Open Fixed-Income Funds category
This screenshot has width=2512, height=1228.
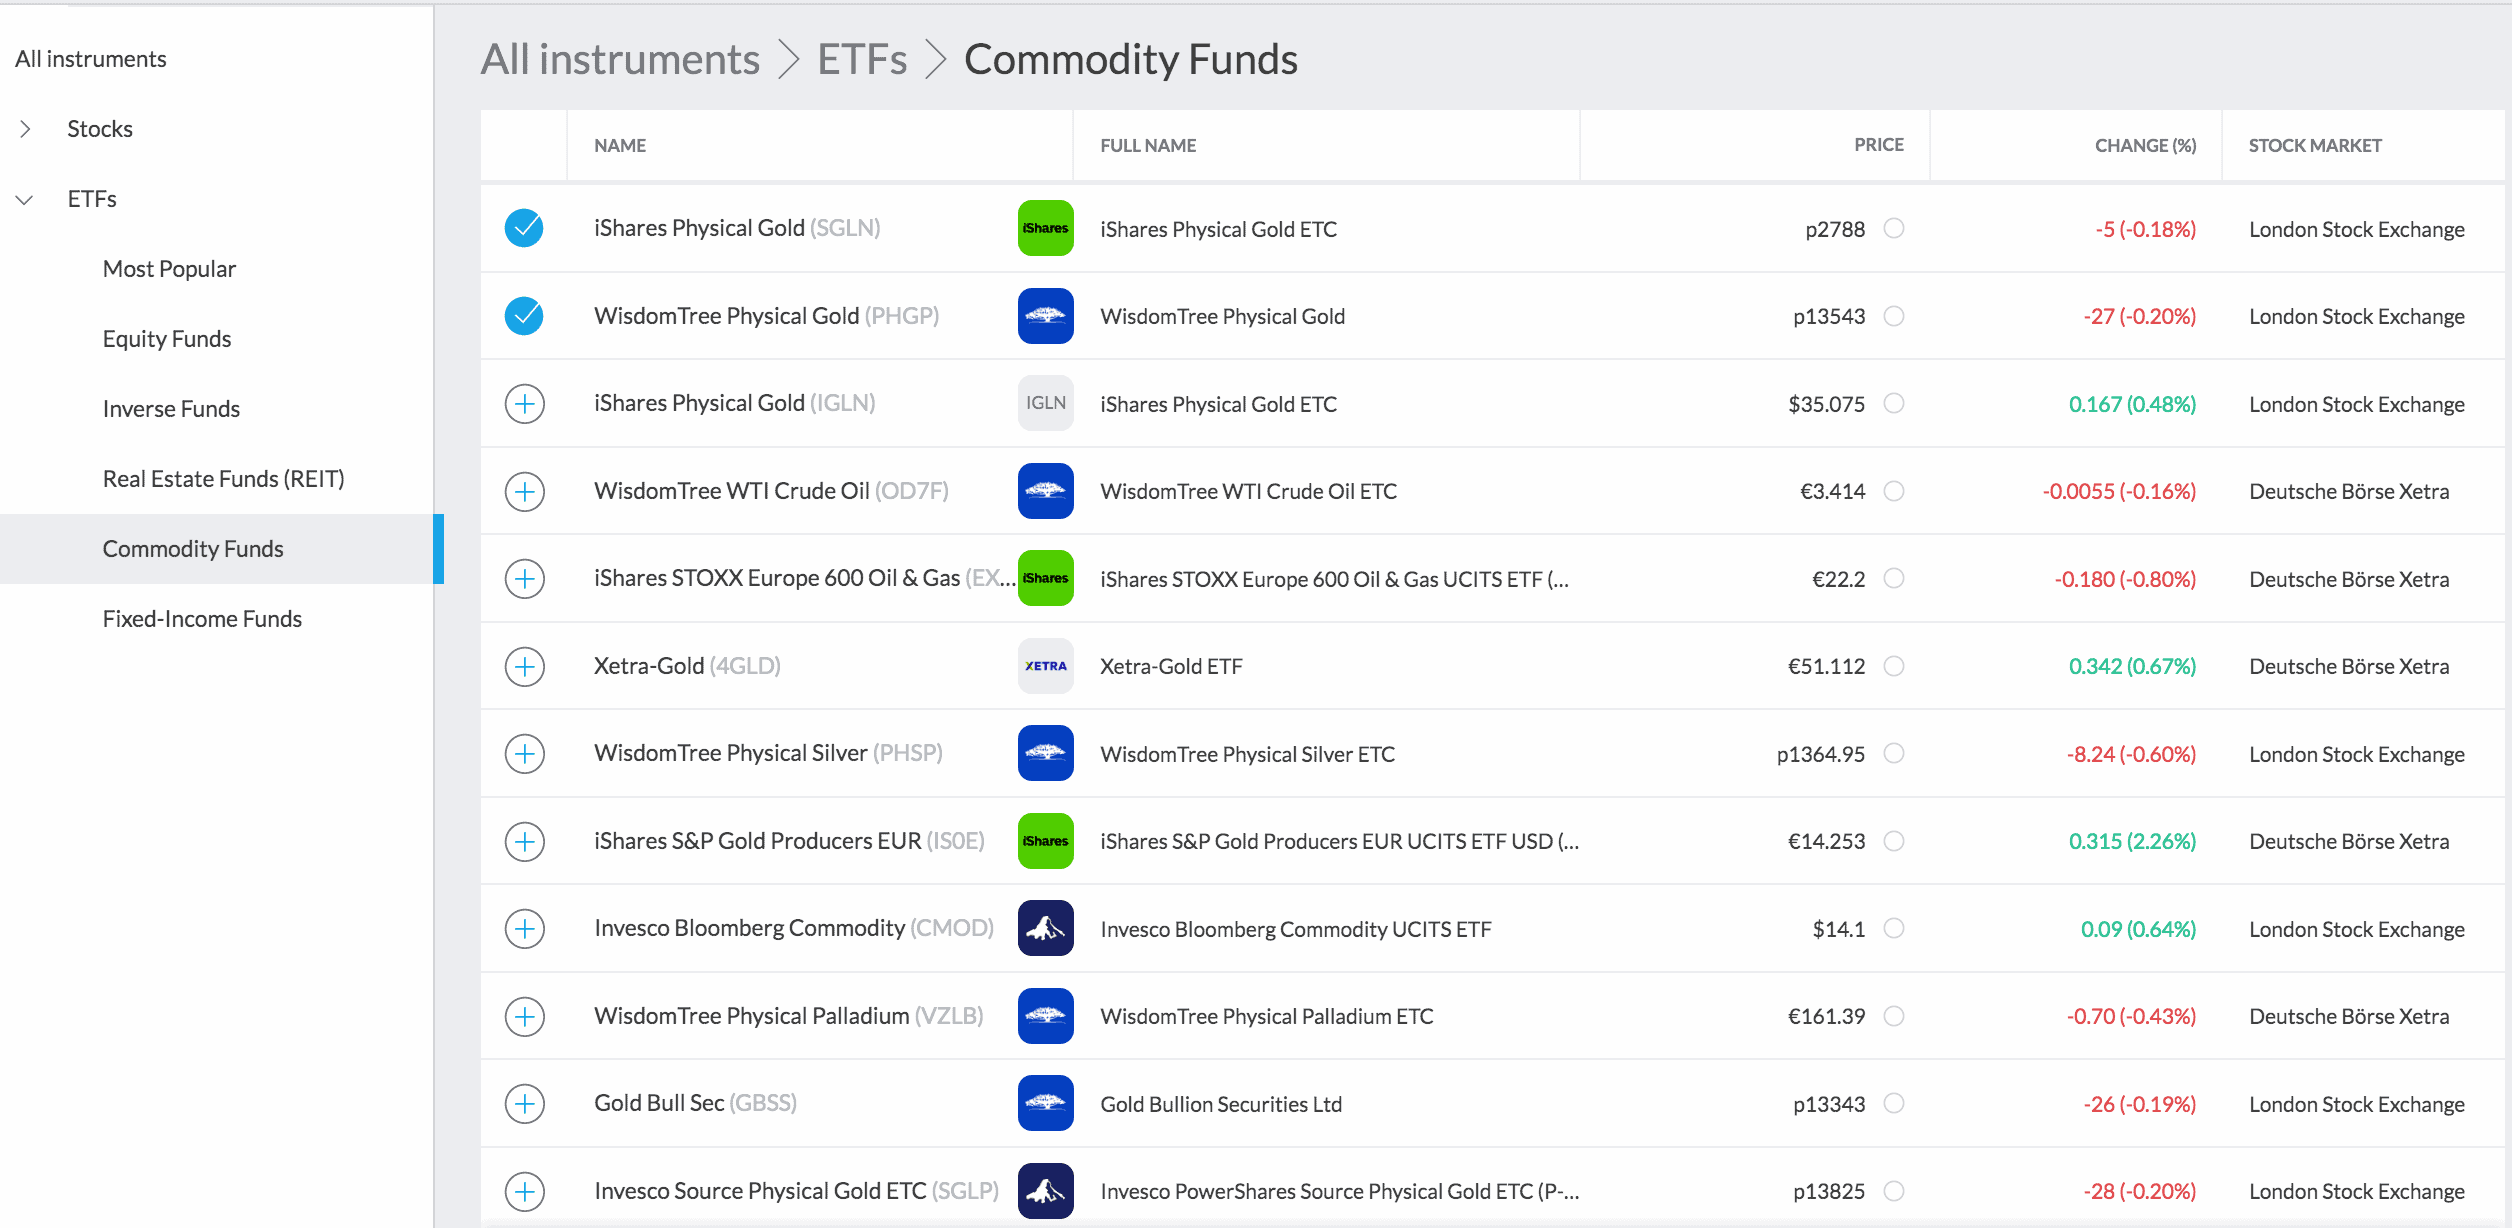(202, 619)
